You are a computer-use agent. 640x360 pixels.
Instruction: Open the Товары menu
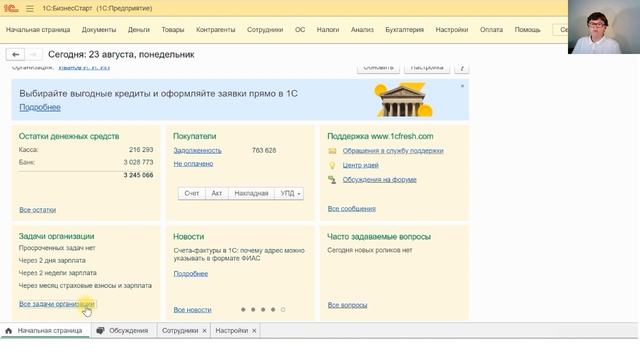pyautogui.click(x=173, y=30)
